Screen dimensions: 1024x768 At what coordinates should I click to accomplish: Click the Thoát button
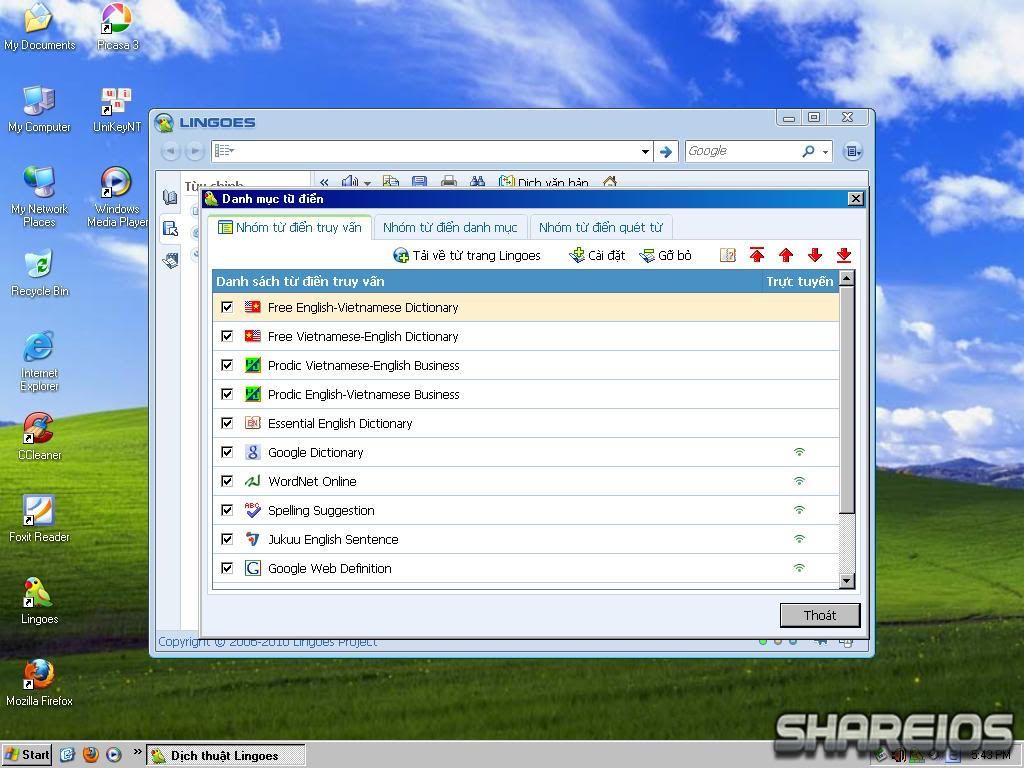[x=820, y=615]
